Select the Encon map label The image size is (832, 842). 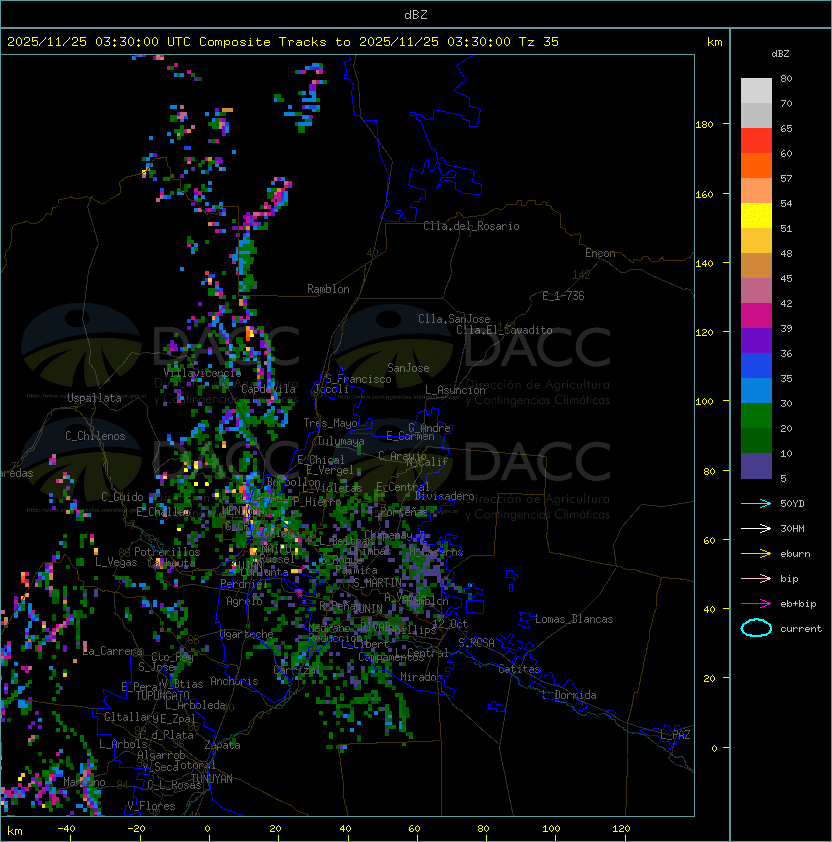click(600, 253)
